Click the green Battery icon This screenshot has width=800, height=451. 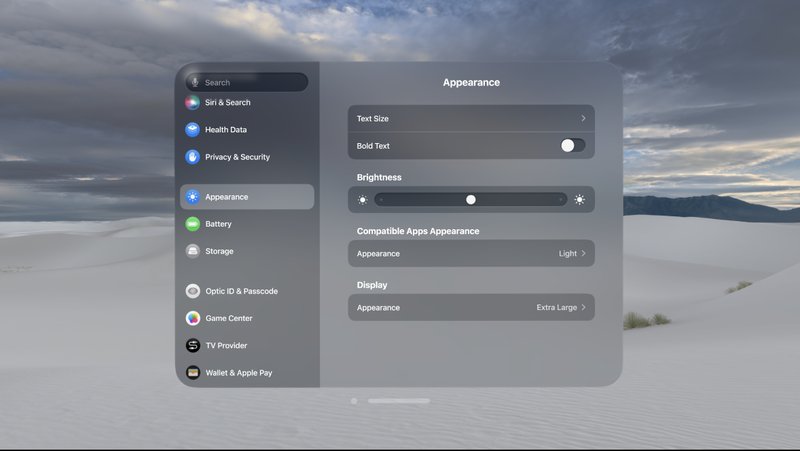pyautogui.click(x=192, y=223)
